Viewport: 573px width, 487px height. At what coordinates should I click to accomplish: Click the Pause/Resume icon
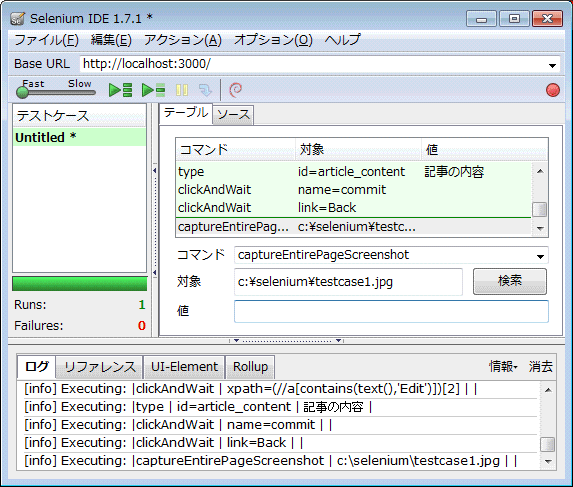tap(182, 90)
